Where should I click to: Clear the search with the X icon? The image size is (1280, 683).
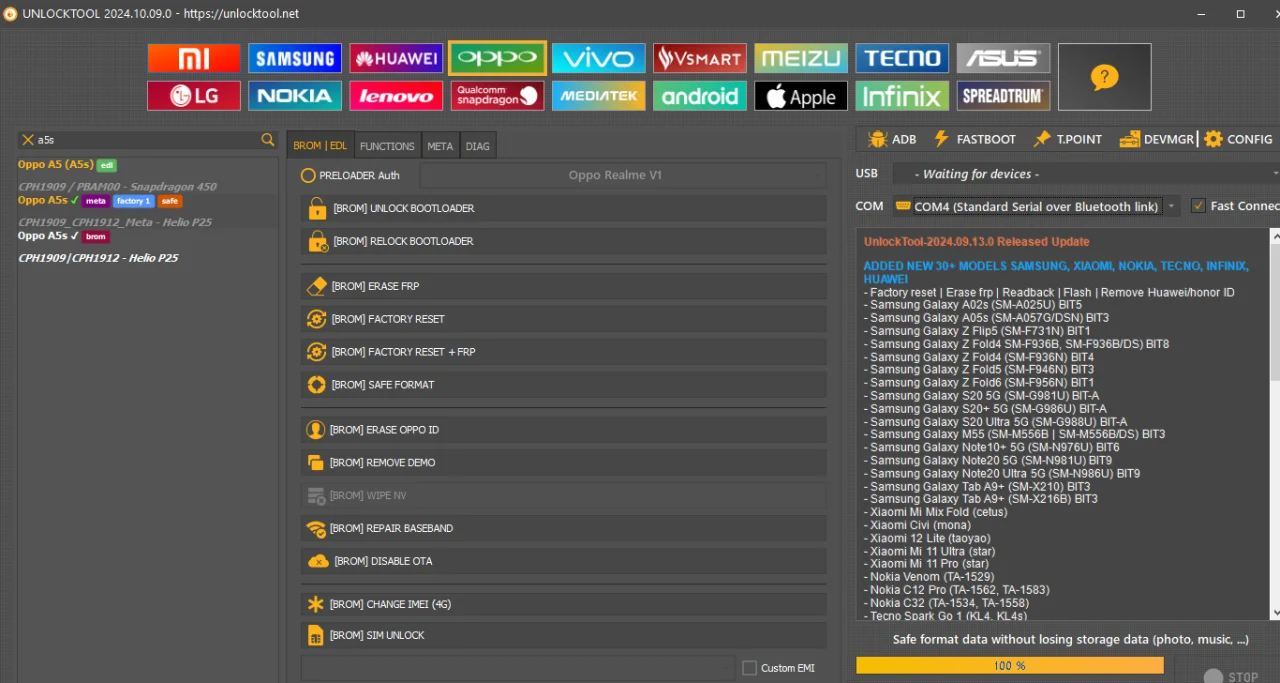pos(28,140)
